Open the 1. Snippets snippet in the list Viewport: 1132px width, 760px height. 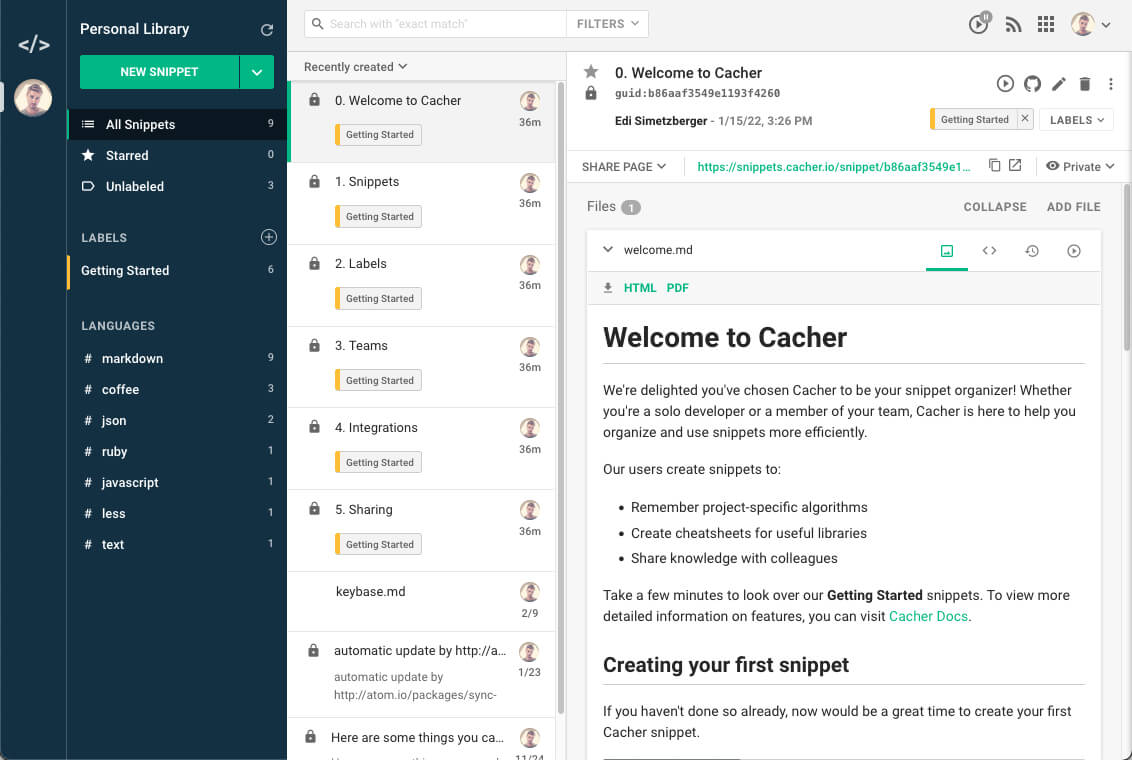click(422, 204)
